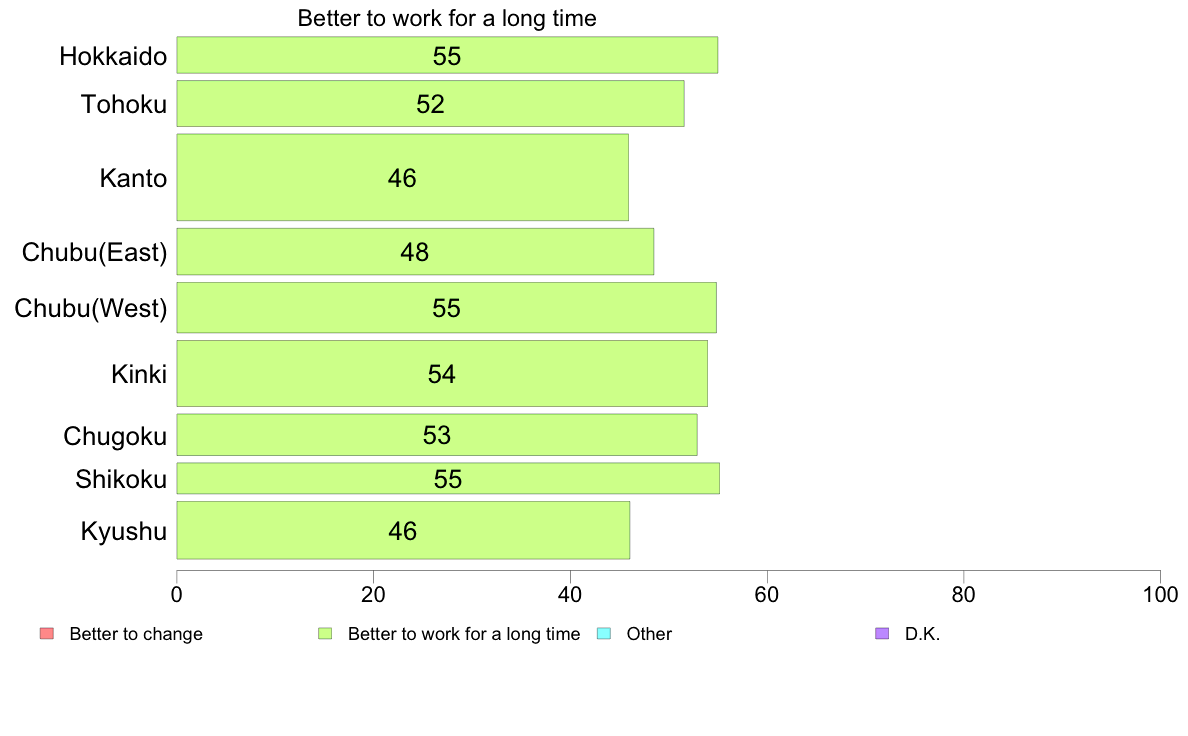Click the red Better to change legend swatch

[x=47, y=634]
